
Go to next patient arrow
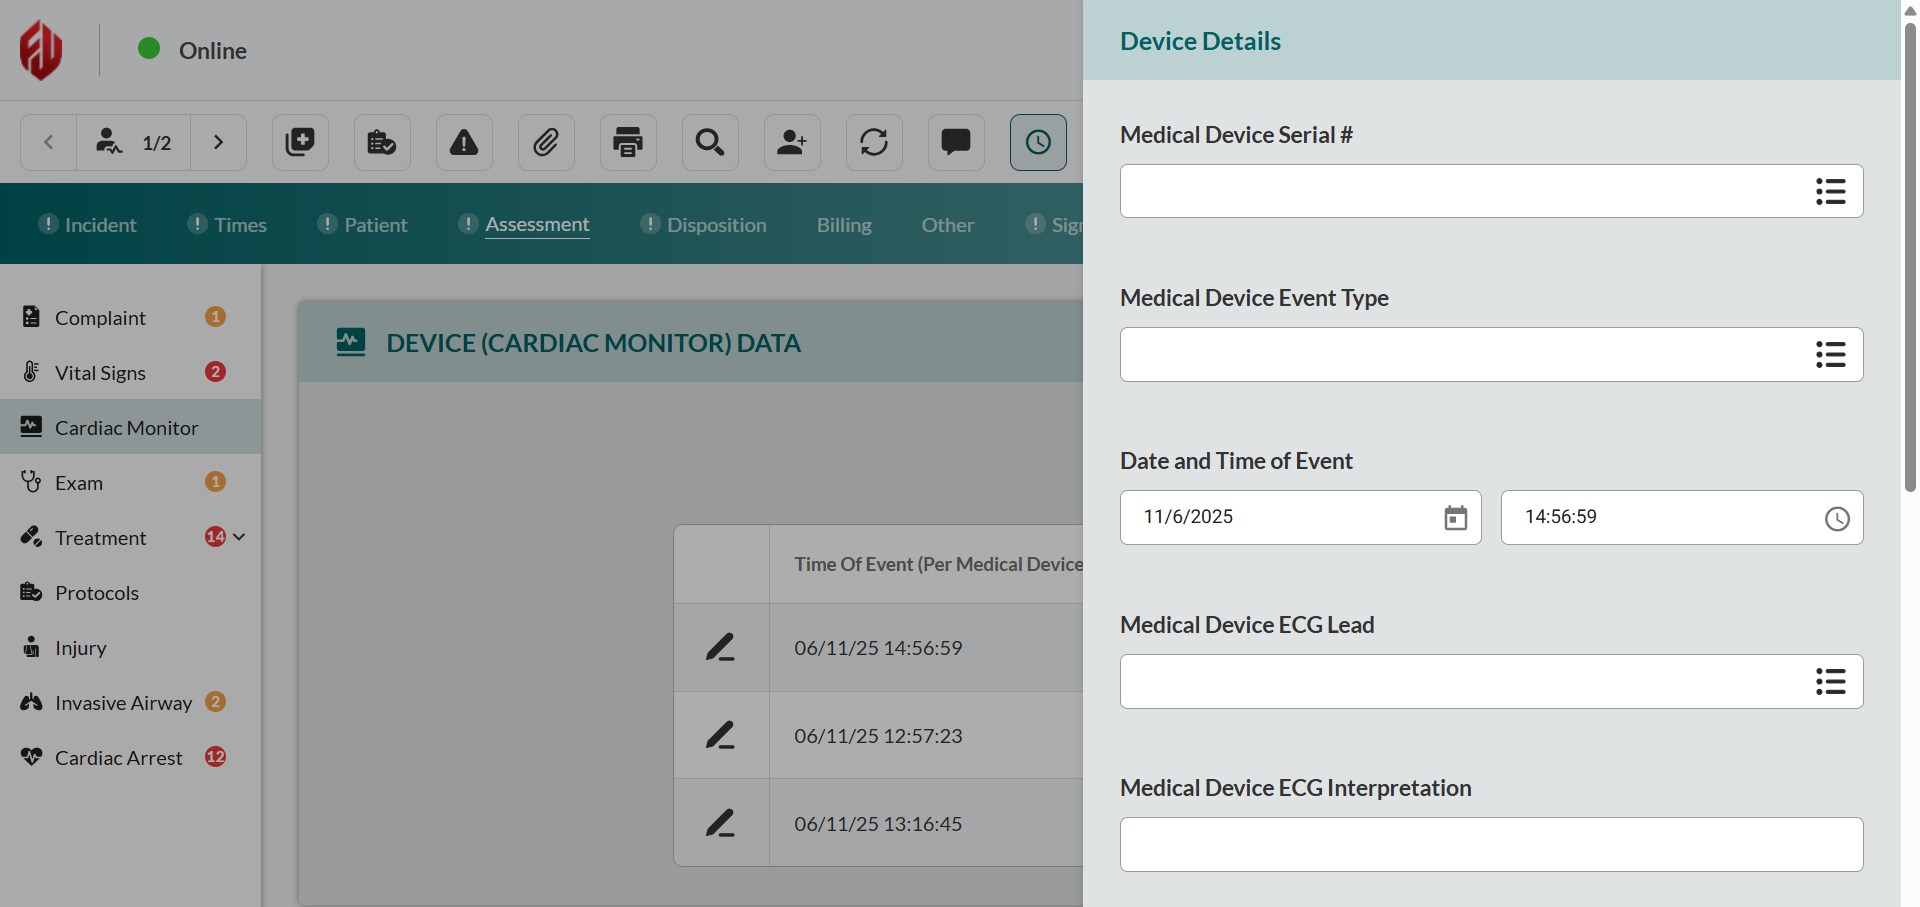point(218,143)
